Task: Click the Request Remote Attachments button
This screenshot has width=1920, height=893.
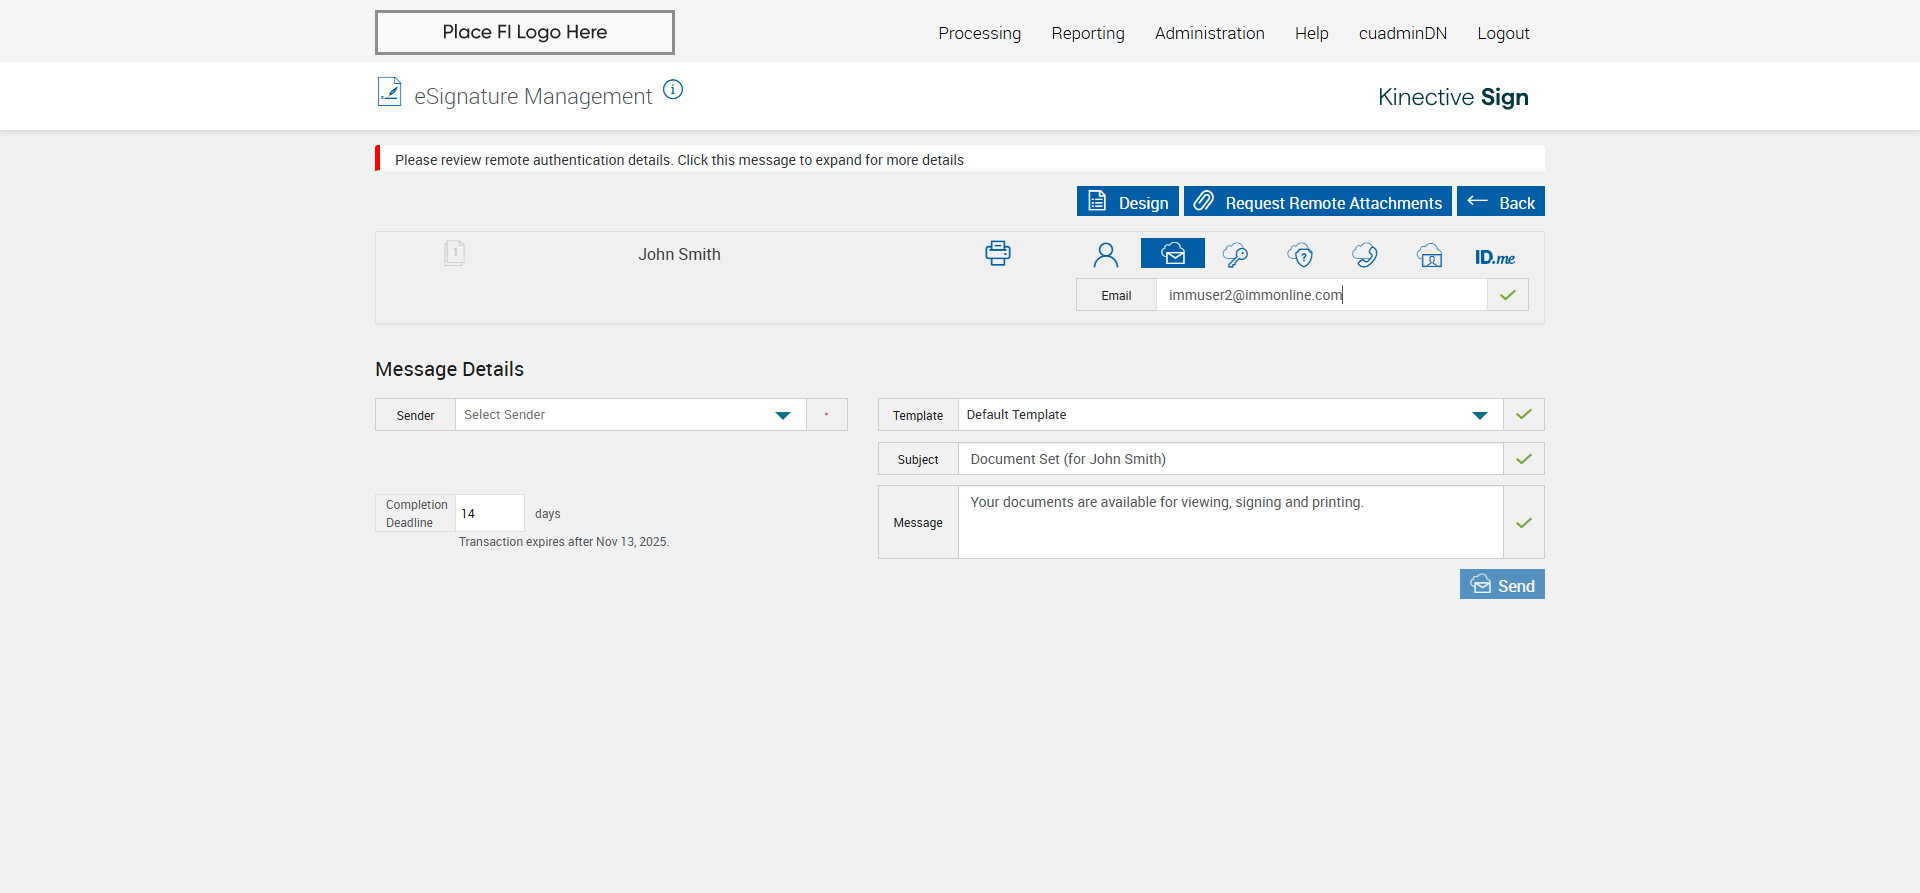Action: coord(1317,202)
